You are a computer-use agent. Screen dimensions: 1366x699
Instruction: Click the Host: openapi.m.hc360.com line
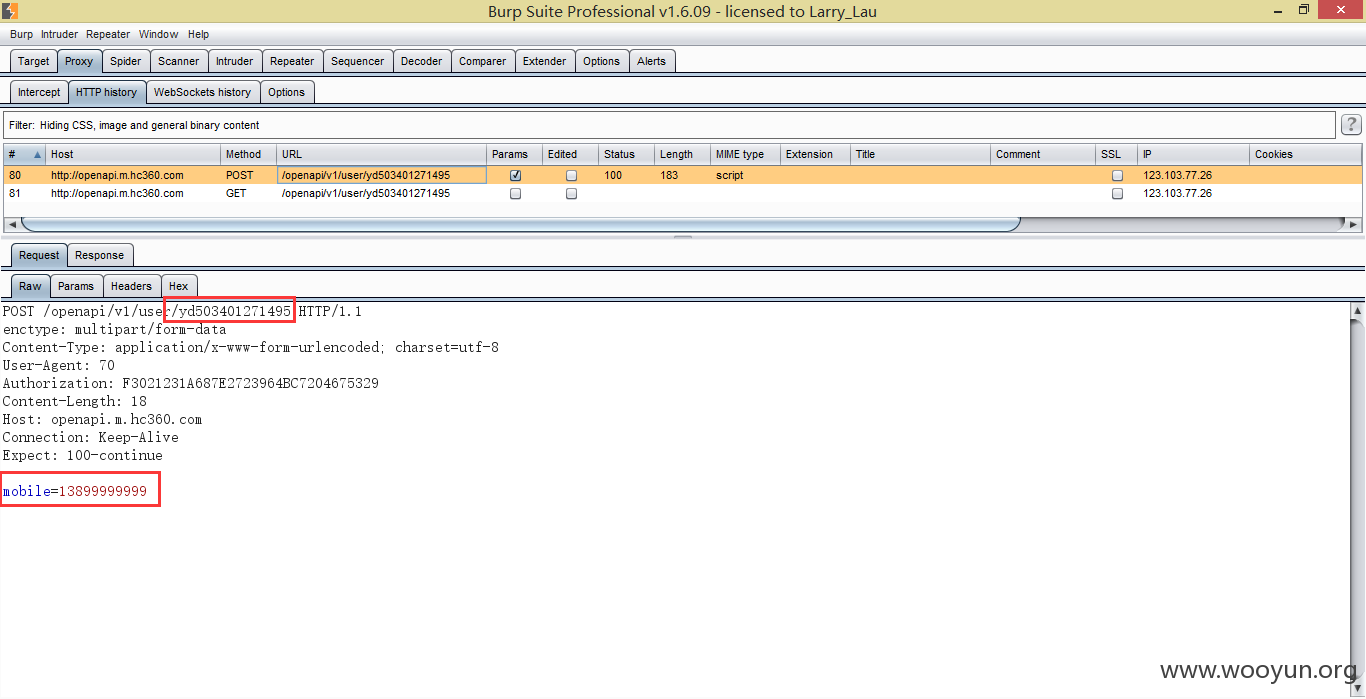point(102,419)
